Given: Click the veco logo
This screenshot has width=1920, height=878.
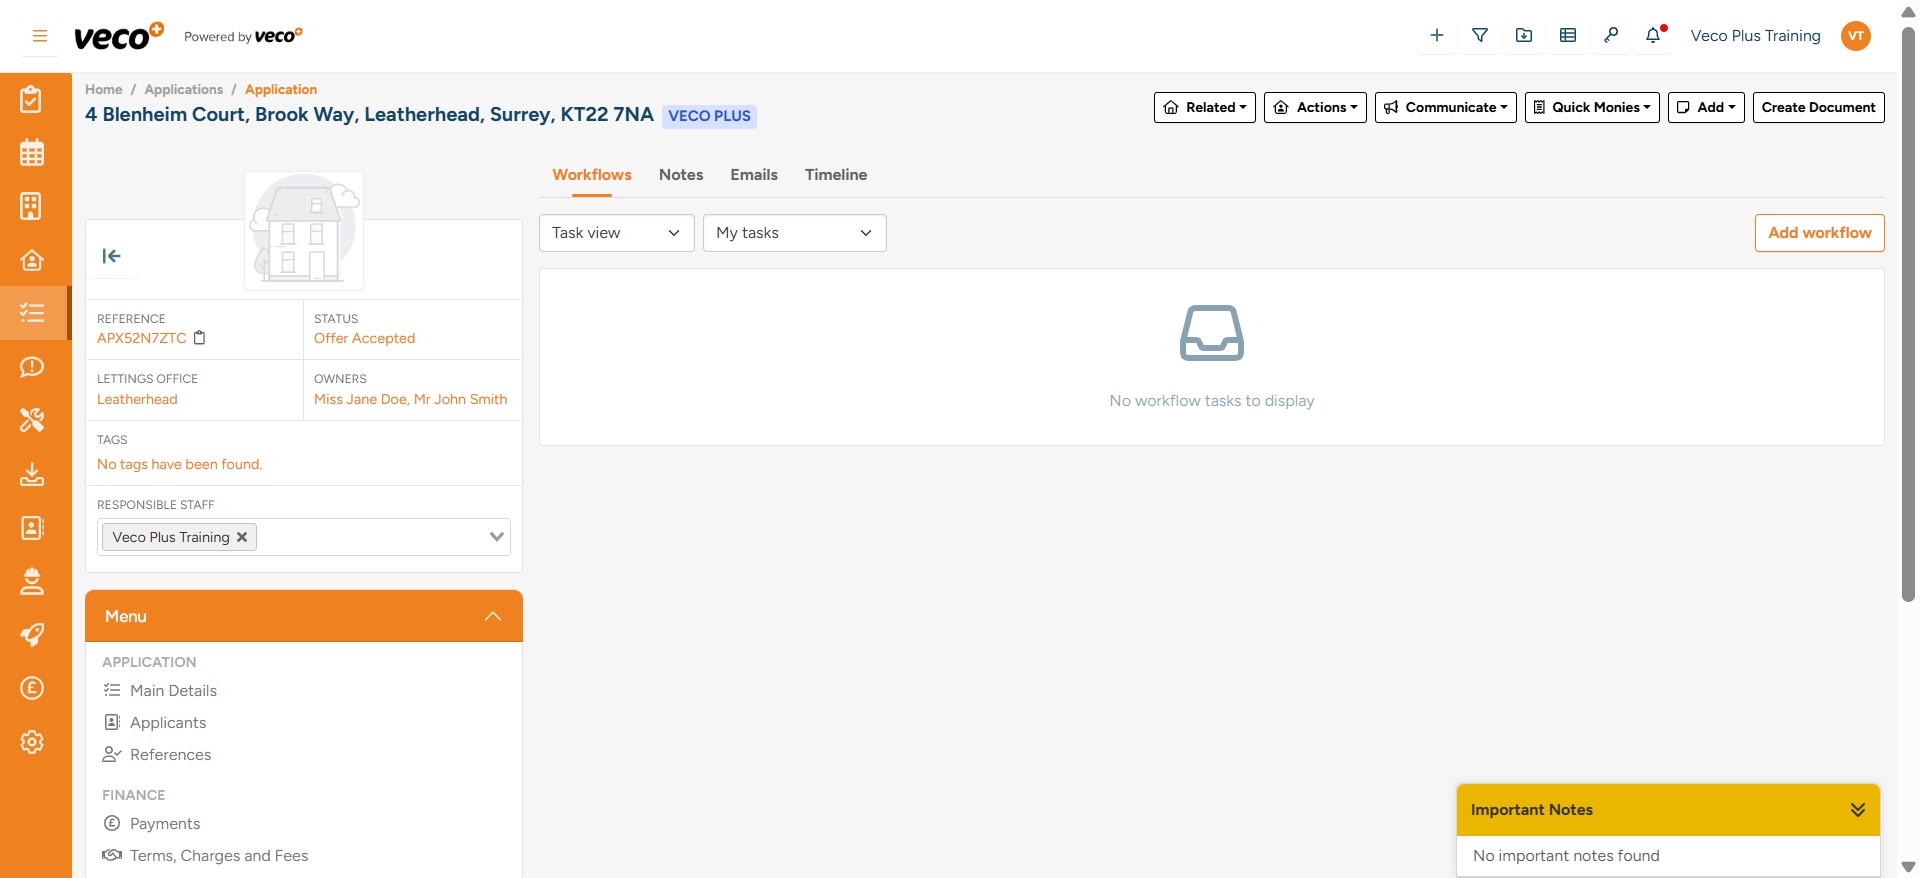Looking at the screenshot, I should [118, 36].
